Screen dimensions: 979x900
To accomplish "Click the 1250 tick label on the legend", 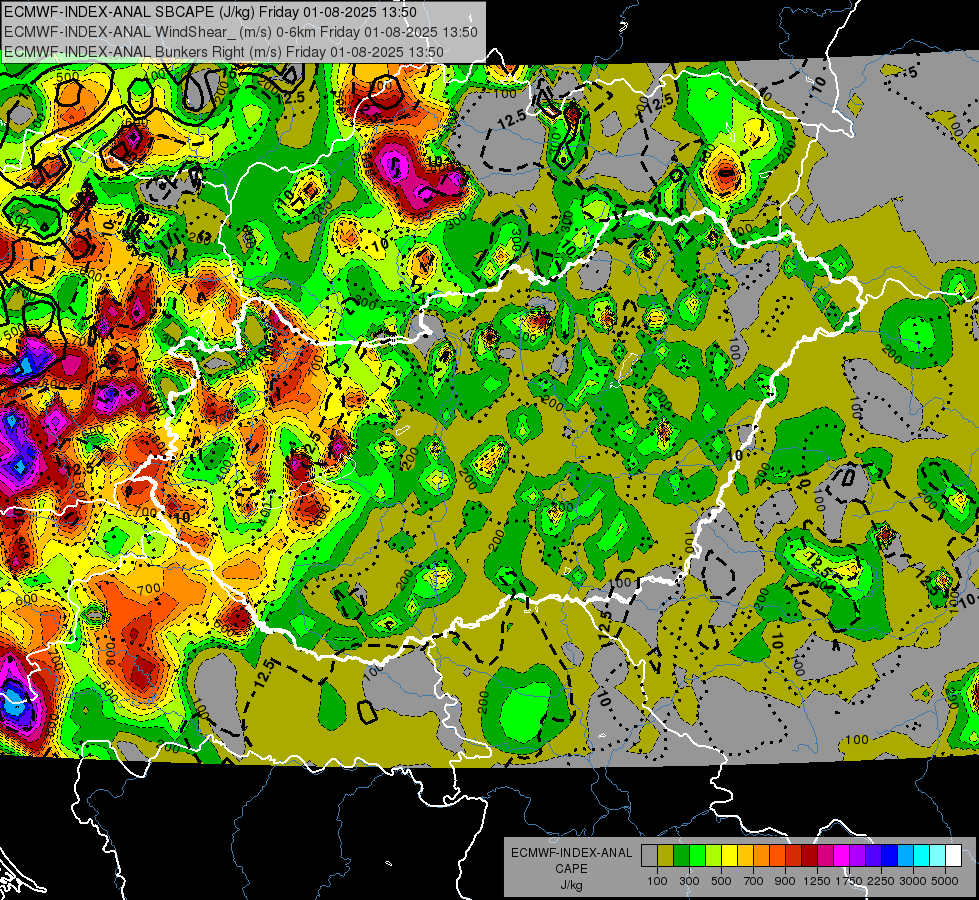I will click(x=817, y=881).
